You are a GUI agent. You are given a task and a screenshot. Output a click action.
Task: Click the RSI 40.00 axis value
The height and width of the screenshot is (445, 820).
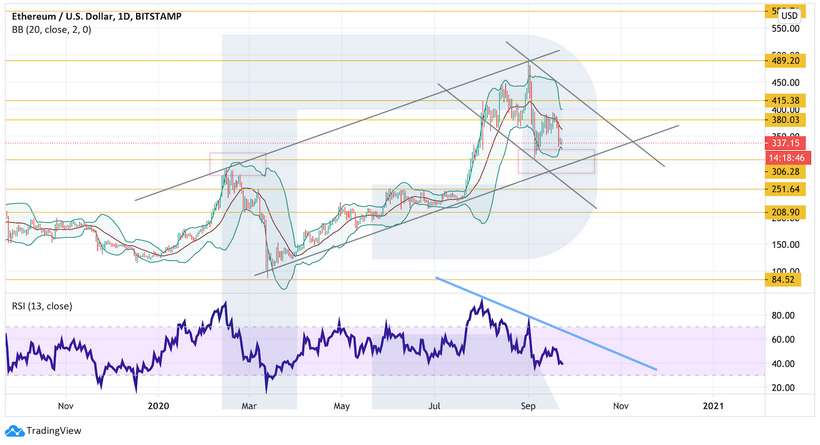783,363
